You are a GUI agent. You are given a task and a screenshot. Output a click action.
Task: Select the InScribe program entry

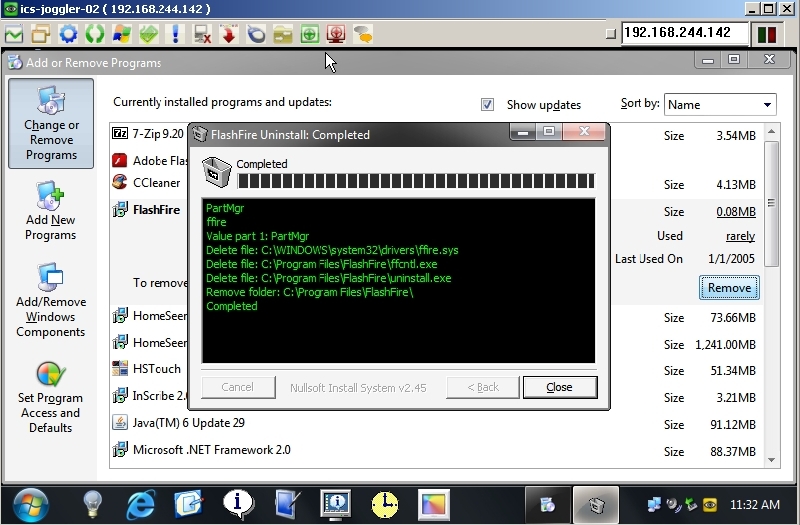(150, 395)
